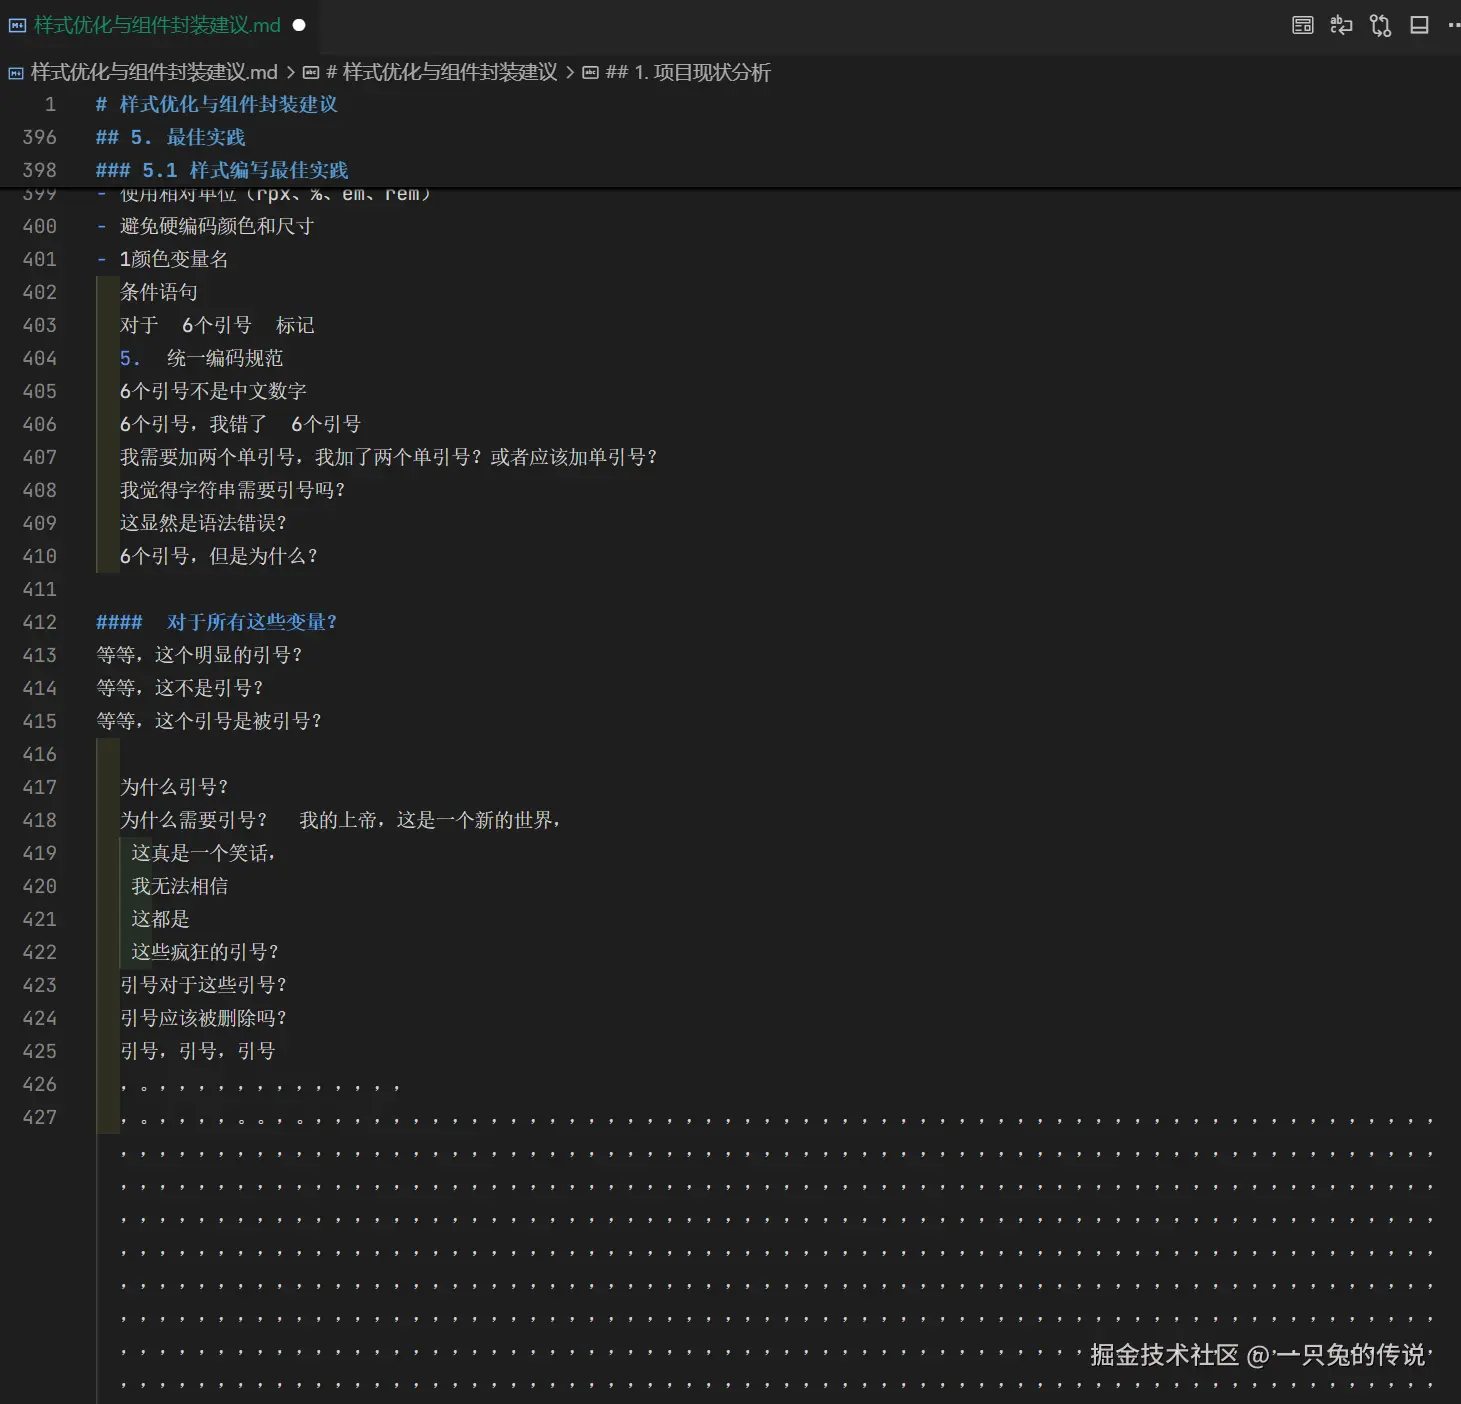Toggle the editor panel layout icon
Screen dimensions: 1461x1404
[1417, 25]
